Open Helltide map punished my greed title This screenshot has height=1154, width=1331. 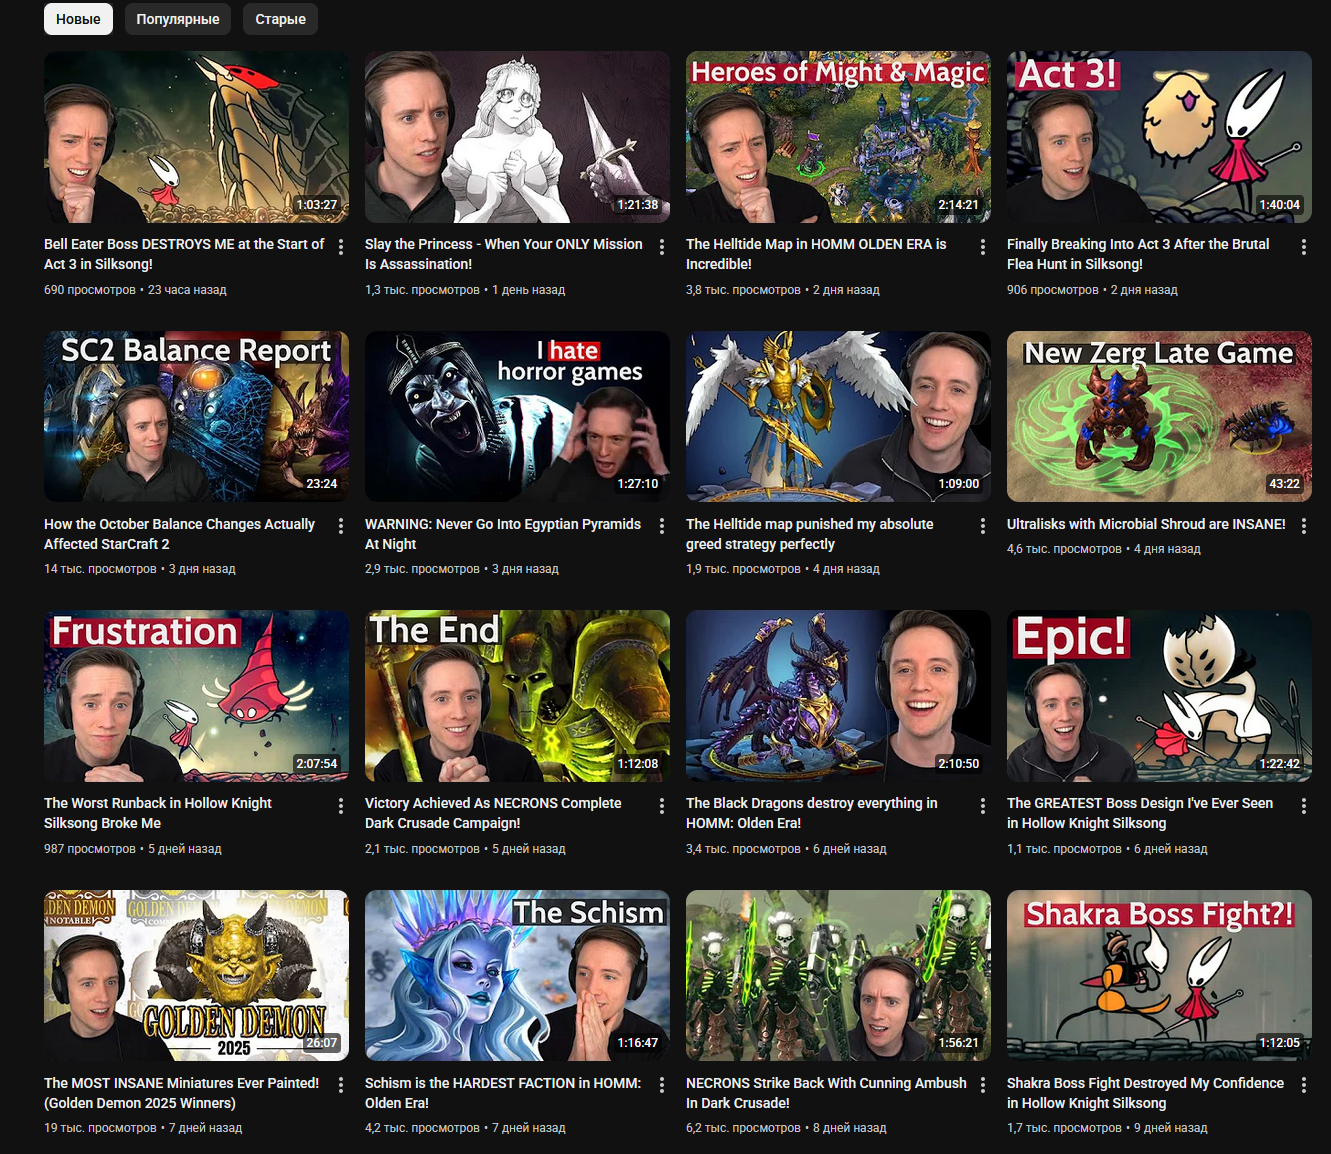810,534
